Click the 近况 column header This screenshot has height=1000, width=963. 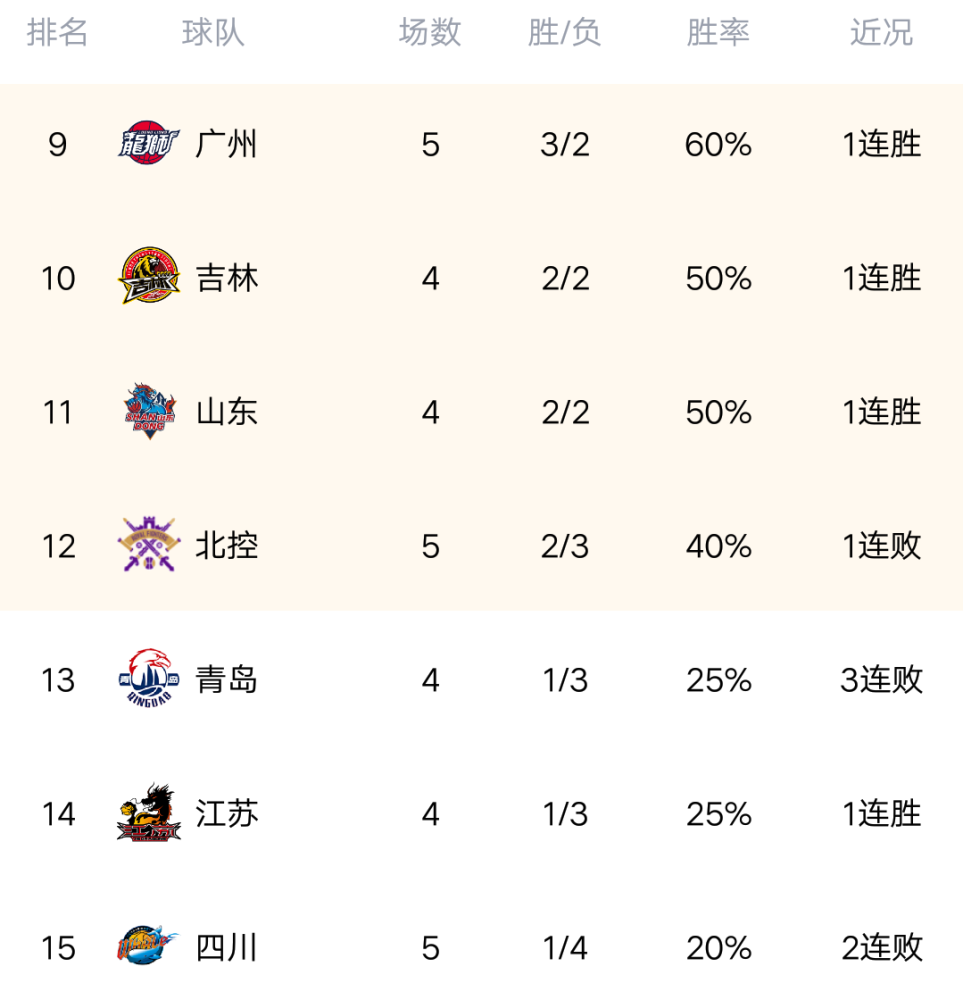point(882,33)
